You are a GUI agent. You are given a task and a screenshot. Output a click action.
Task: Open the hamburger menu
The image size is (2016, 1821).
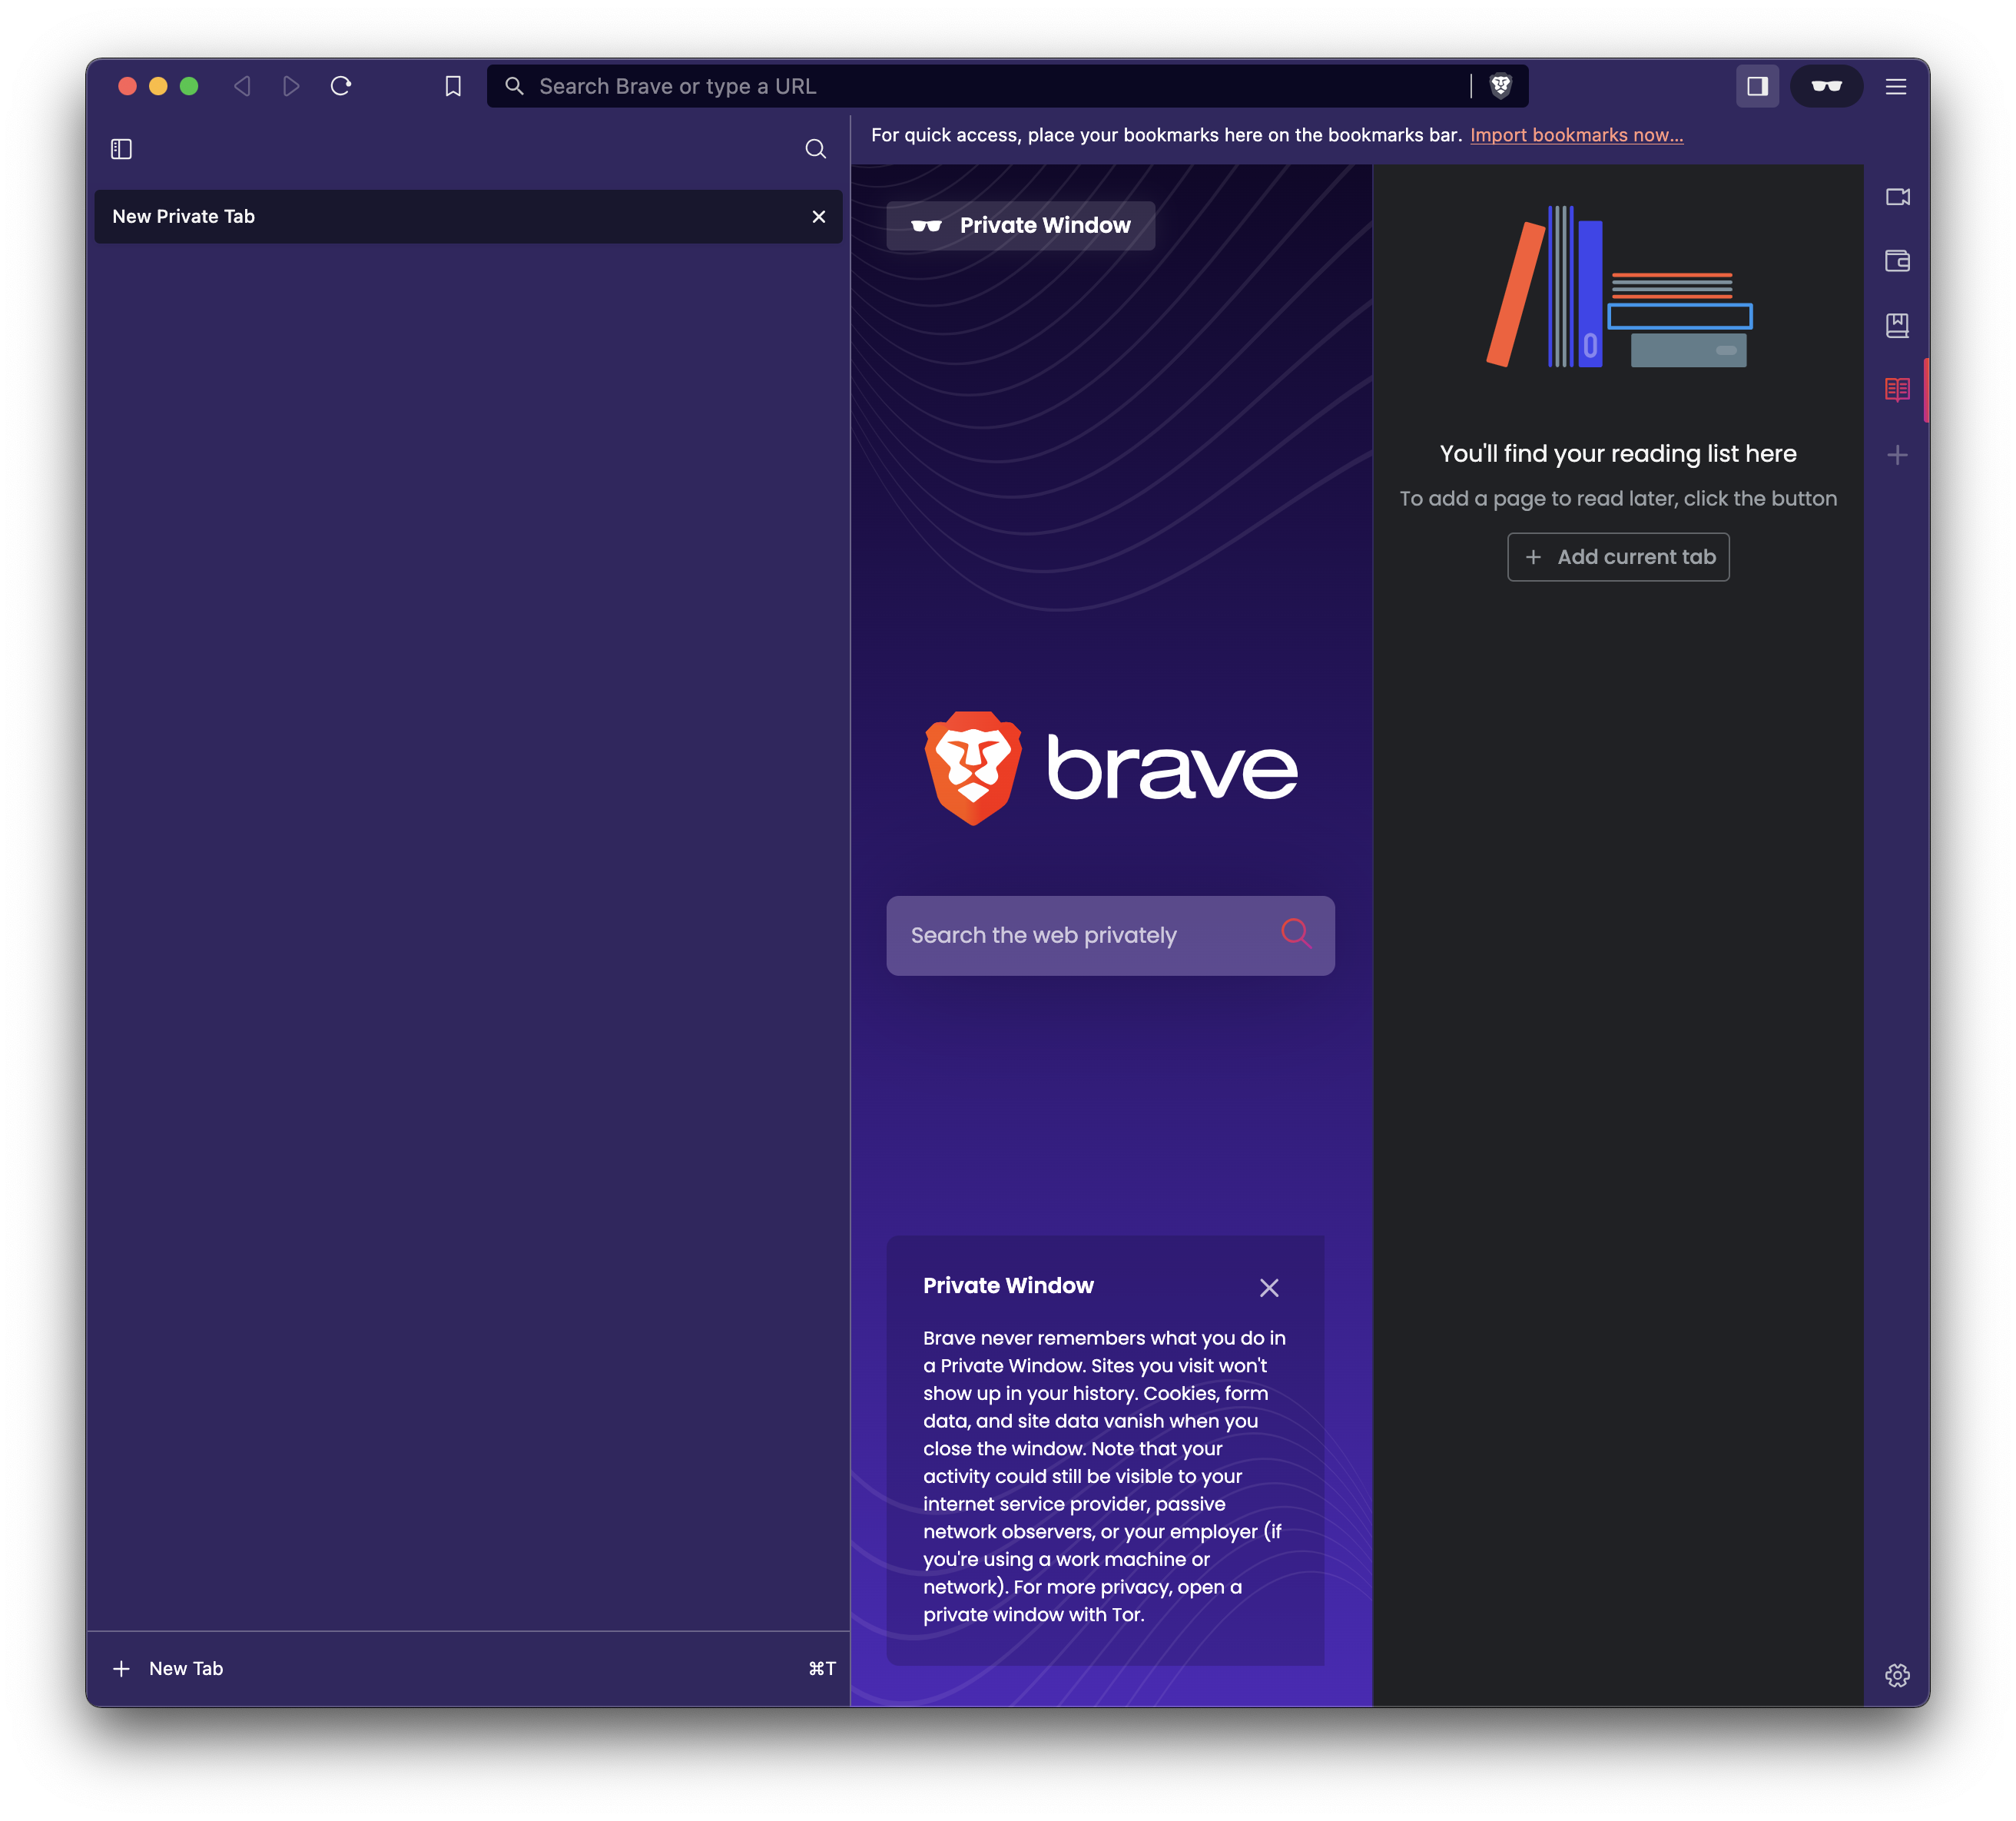[1896, 86]
